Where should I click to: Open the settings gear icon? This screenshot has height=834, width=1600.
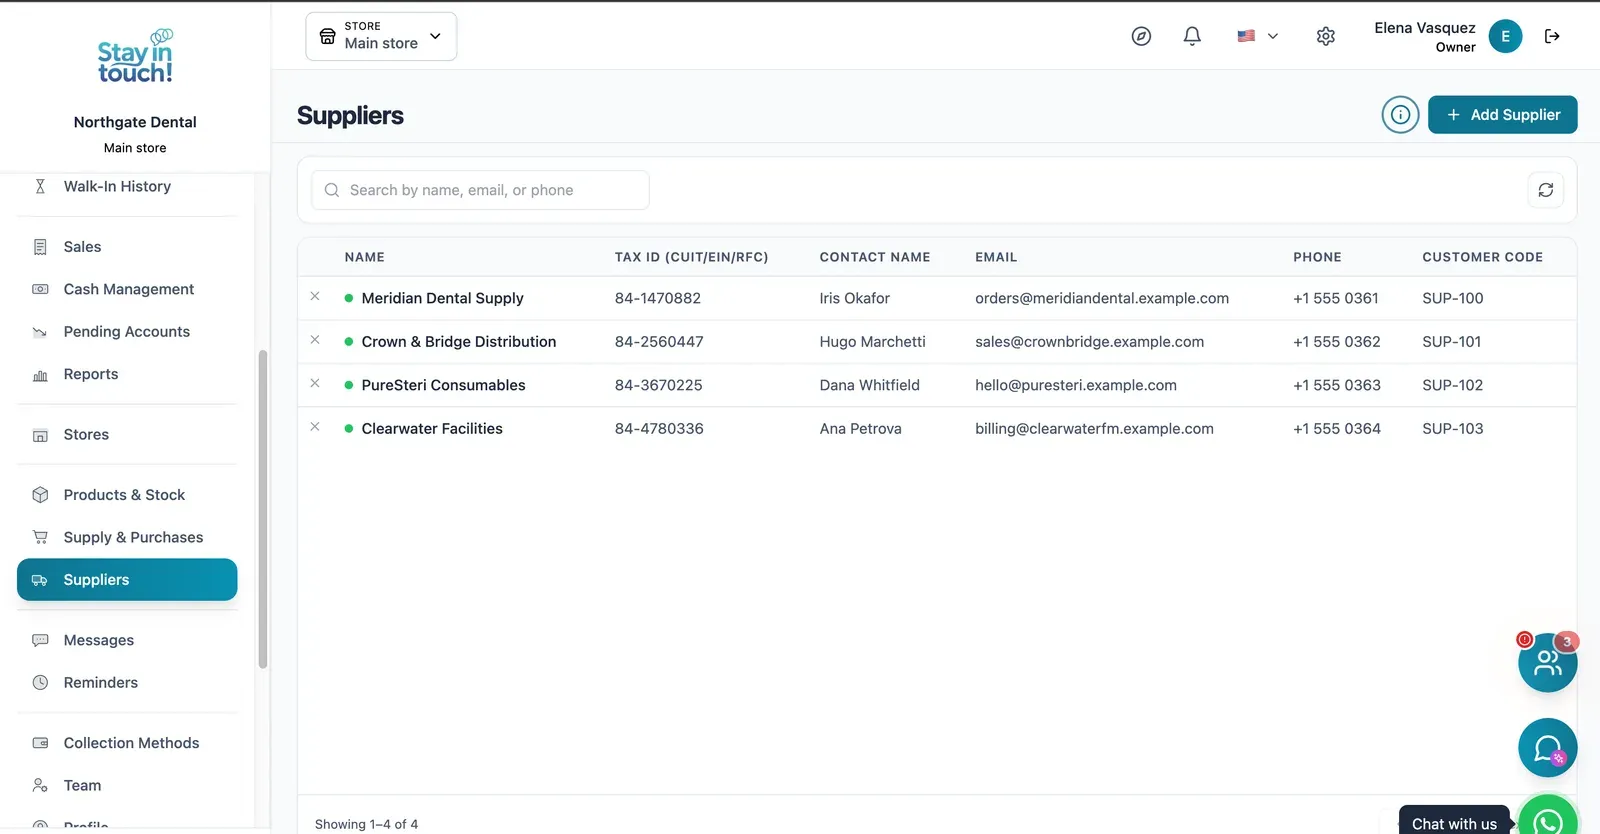click(1326, 36)
